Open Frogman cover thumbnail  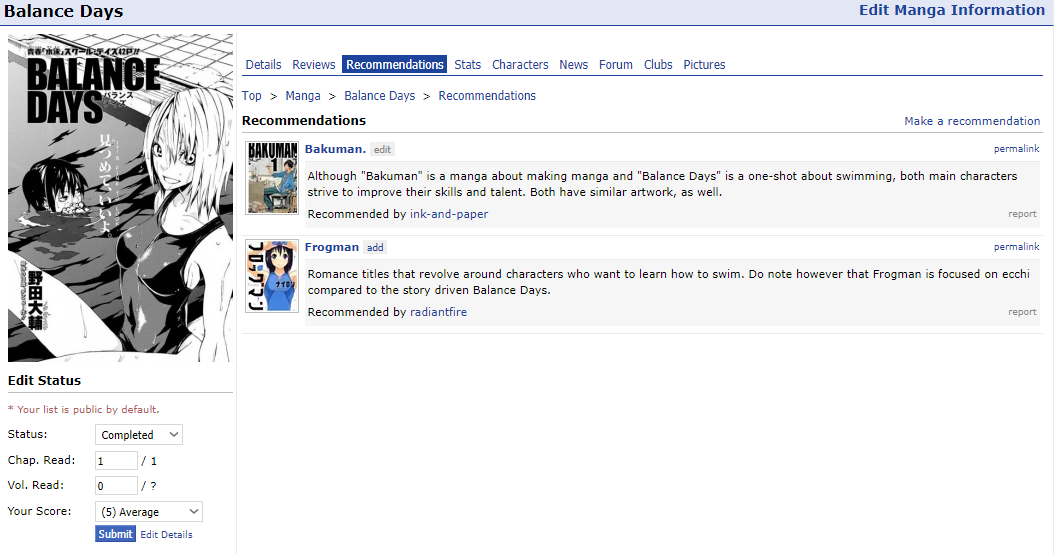[272, 276]
